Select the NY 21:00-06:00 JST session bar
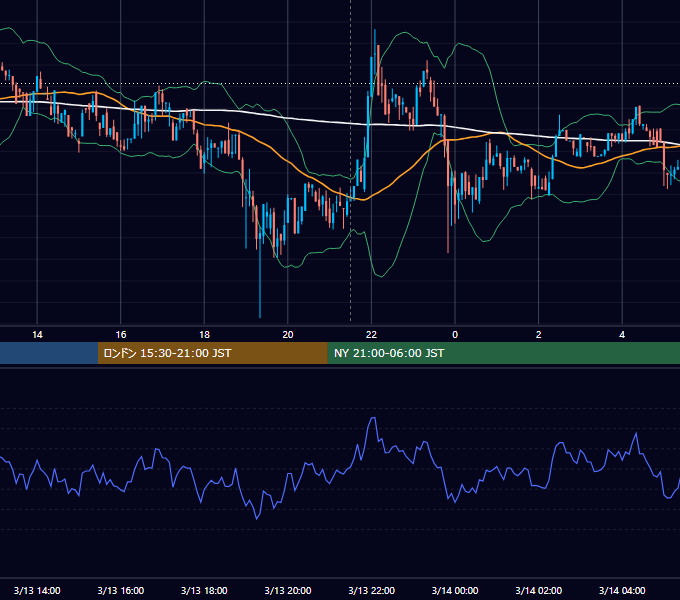This screenshot has height=600, width=680. pos(503,353)
